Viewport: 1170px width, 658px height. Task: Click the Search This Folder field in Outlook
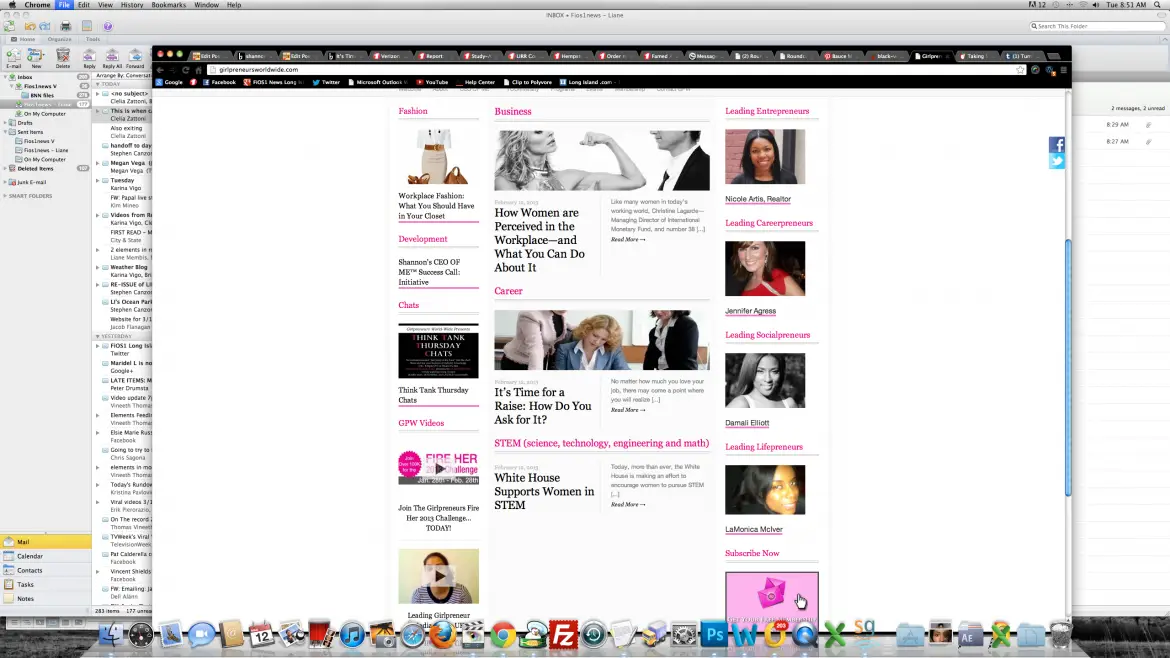click(x=1097, y=26)
